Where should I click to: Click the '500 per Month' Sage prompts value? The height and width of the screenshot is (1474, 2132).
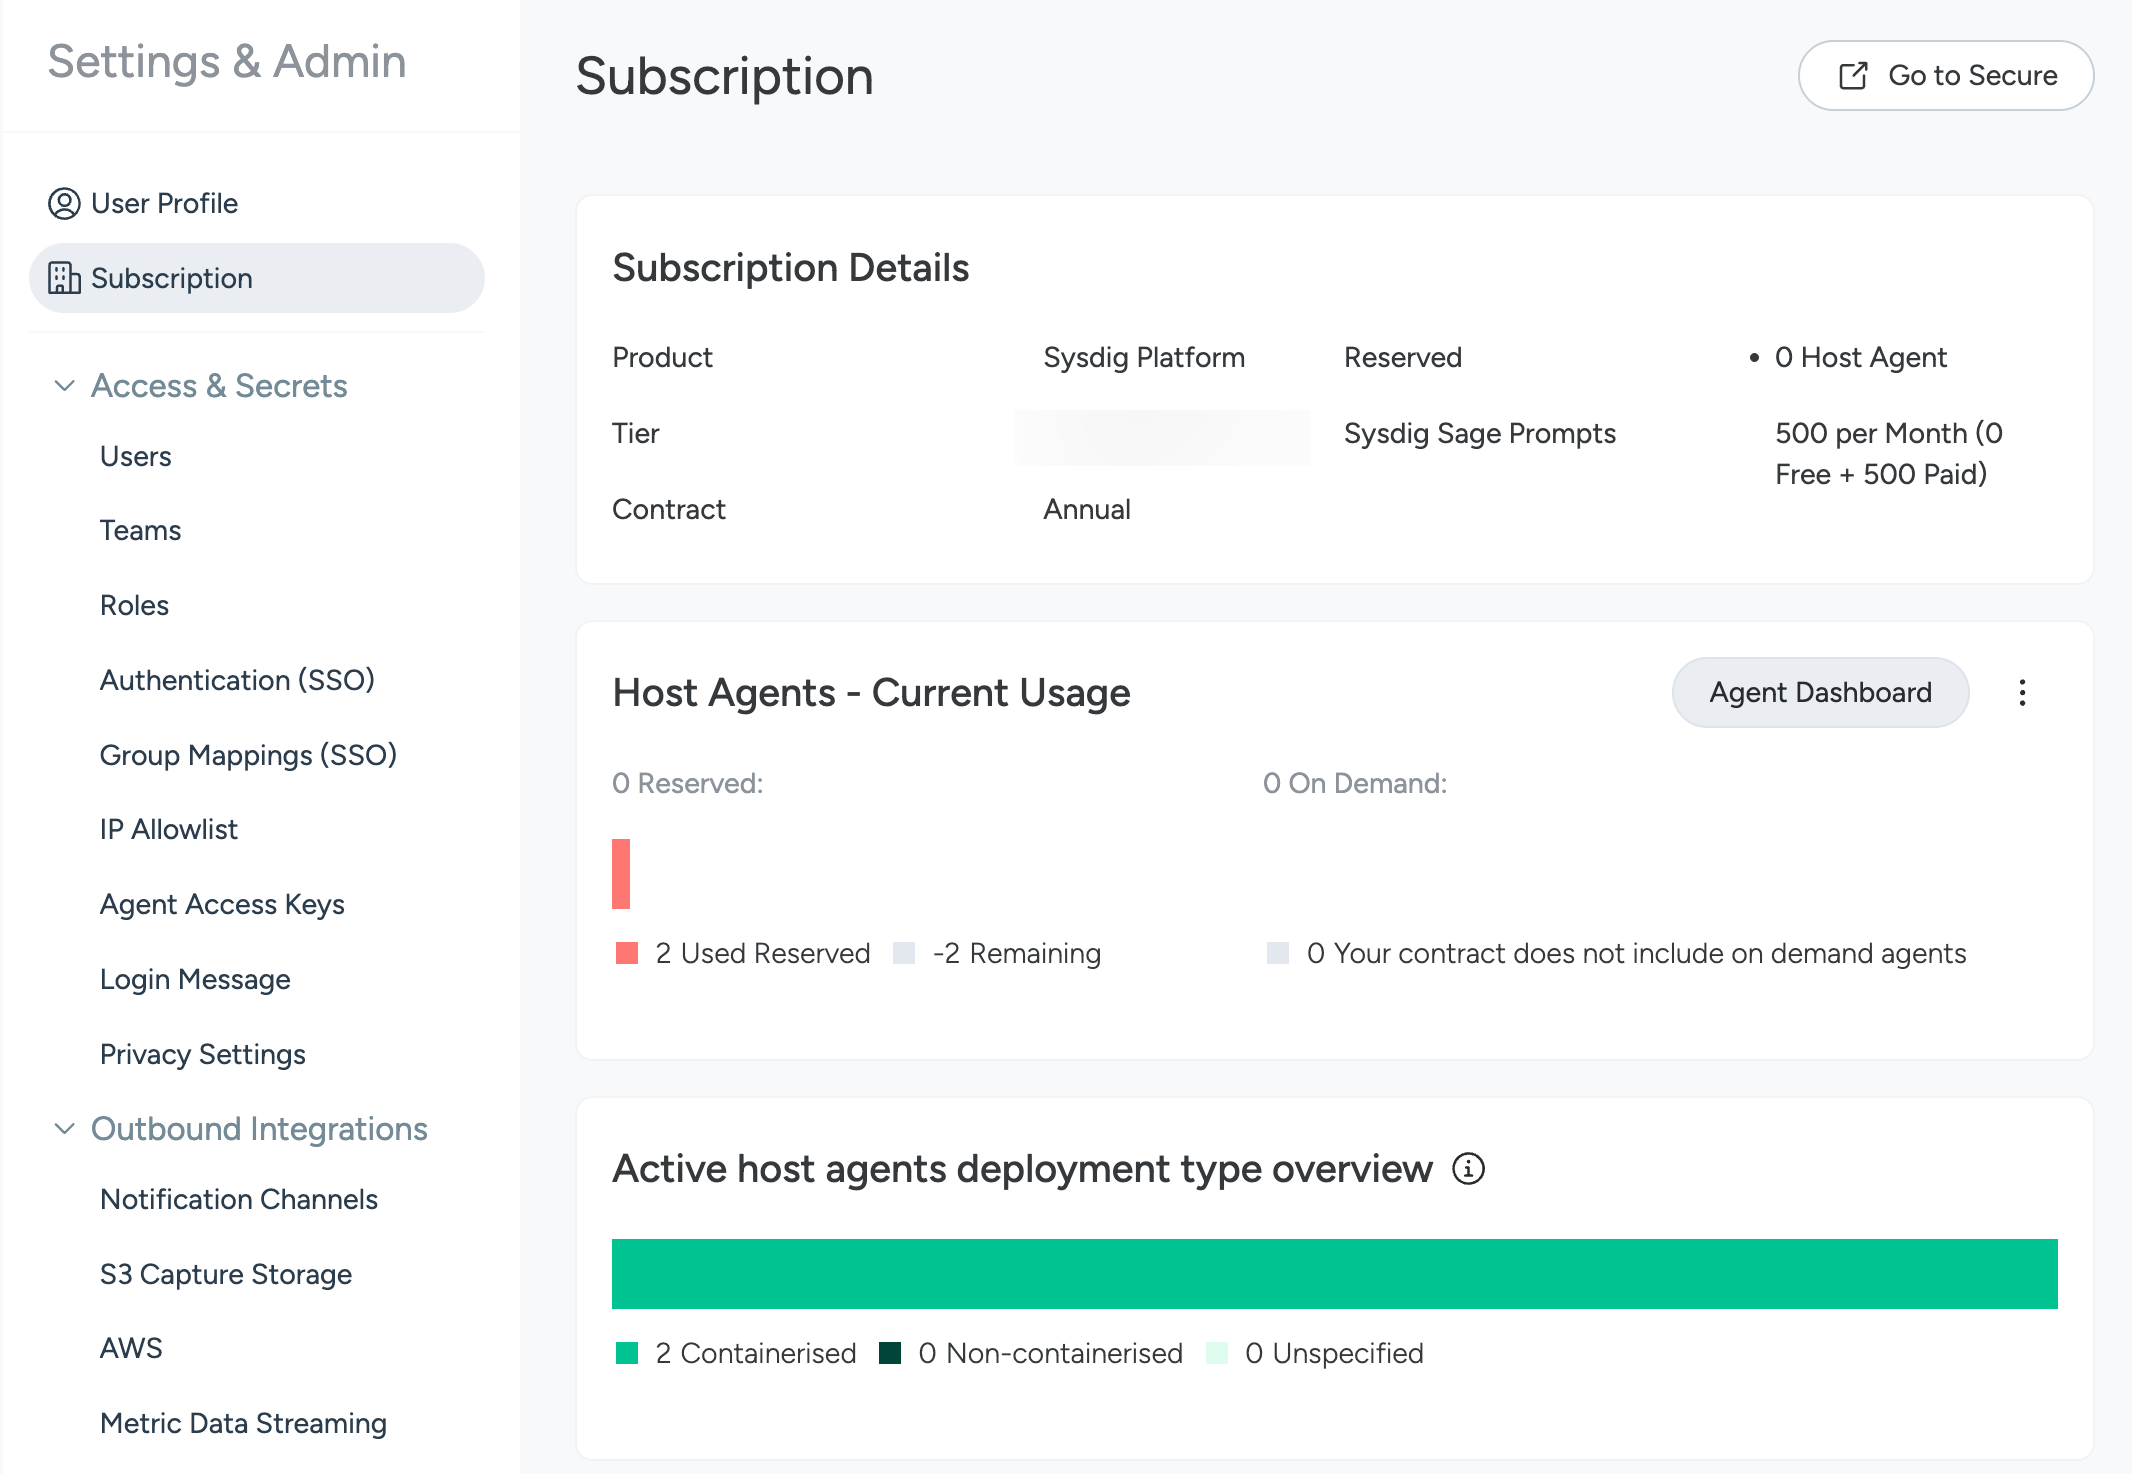point(1889,454)
